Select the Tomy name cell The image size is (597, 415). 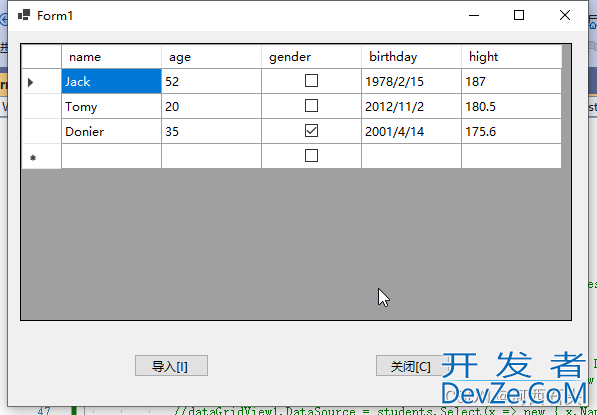[x=111, y=106]
